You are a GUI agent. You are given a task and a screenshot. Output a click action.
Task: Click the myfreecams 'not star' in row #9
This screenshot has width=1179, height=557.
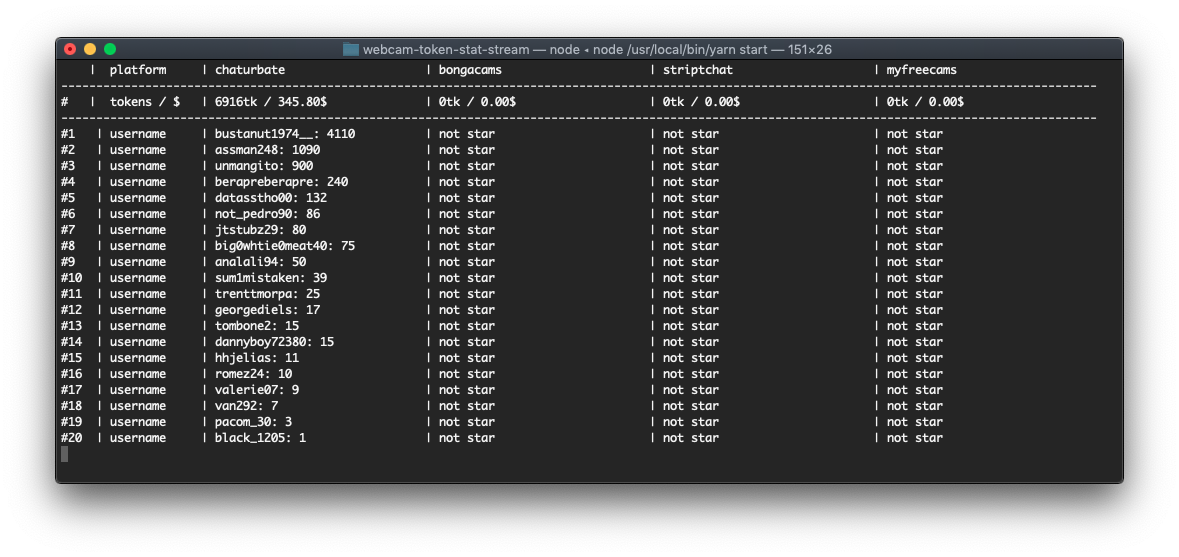[x=914, y=262]
